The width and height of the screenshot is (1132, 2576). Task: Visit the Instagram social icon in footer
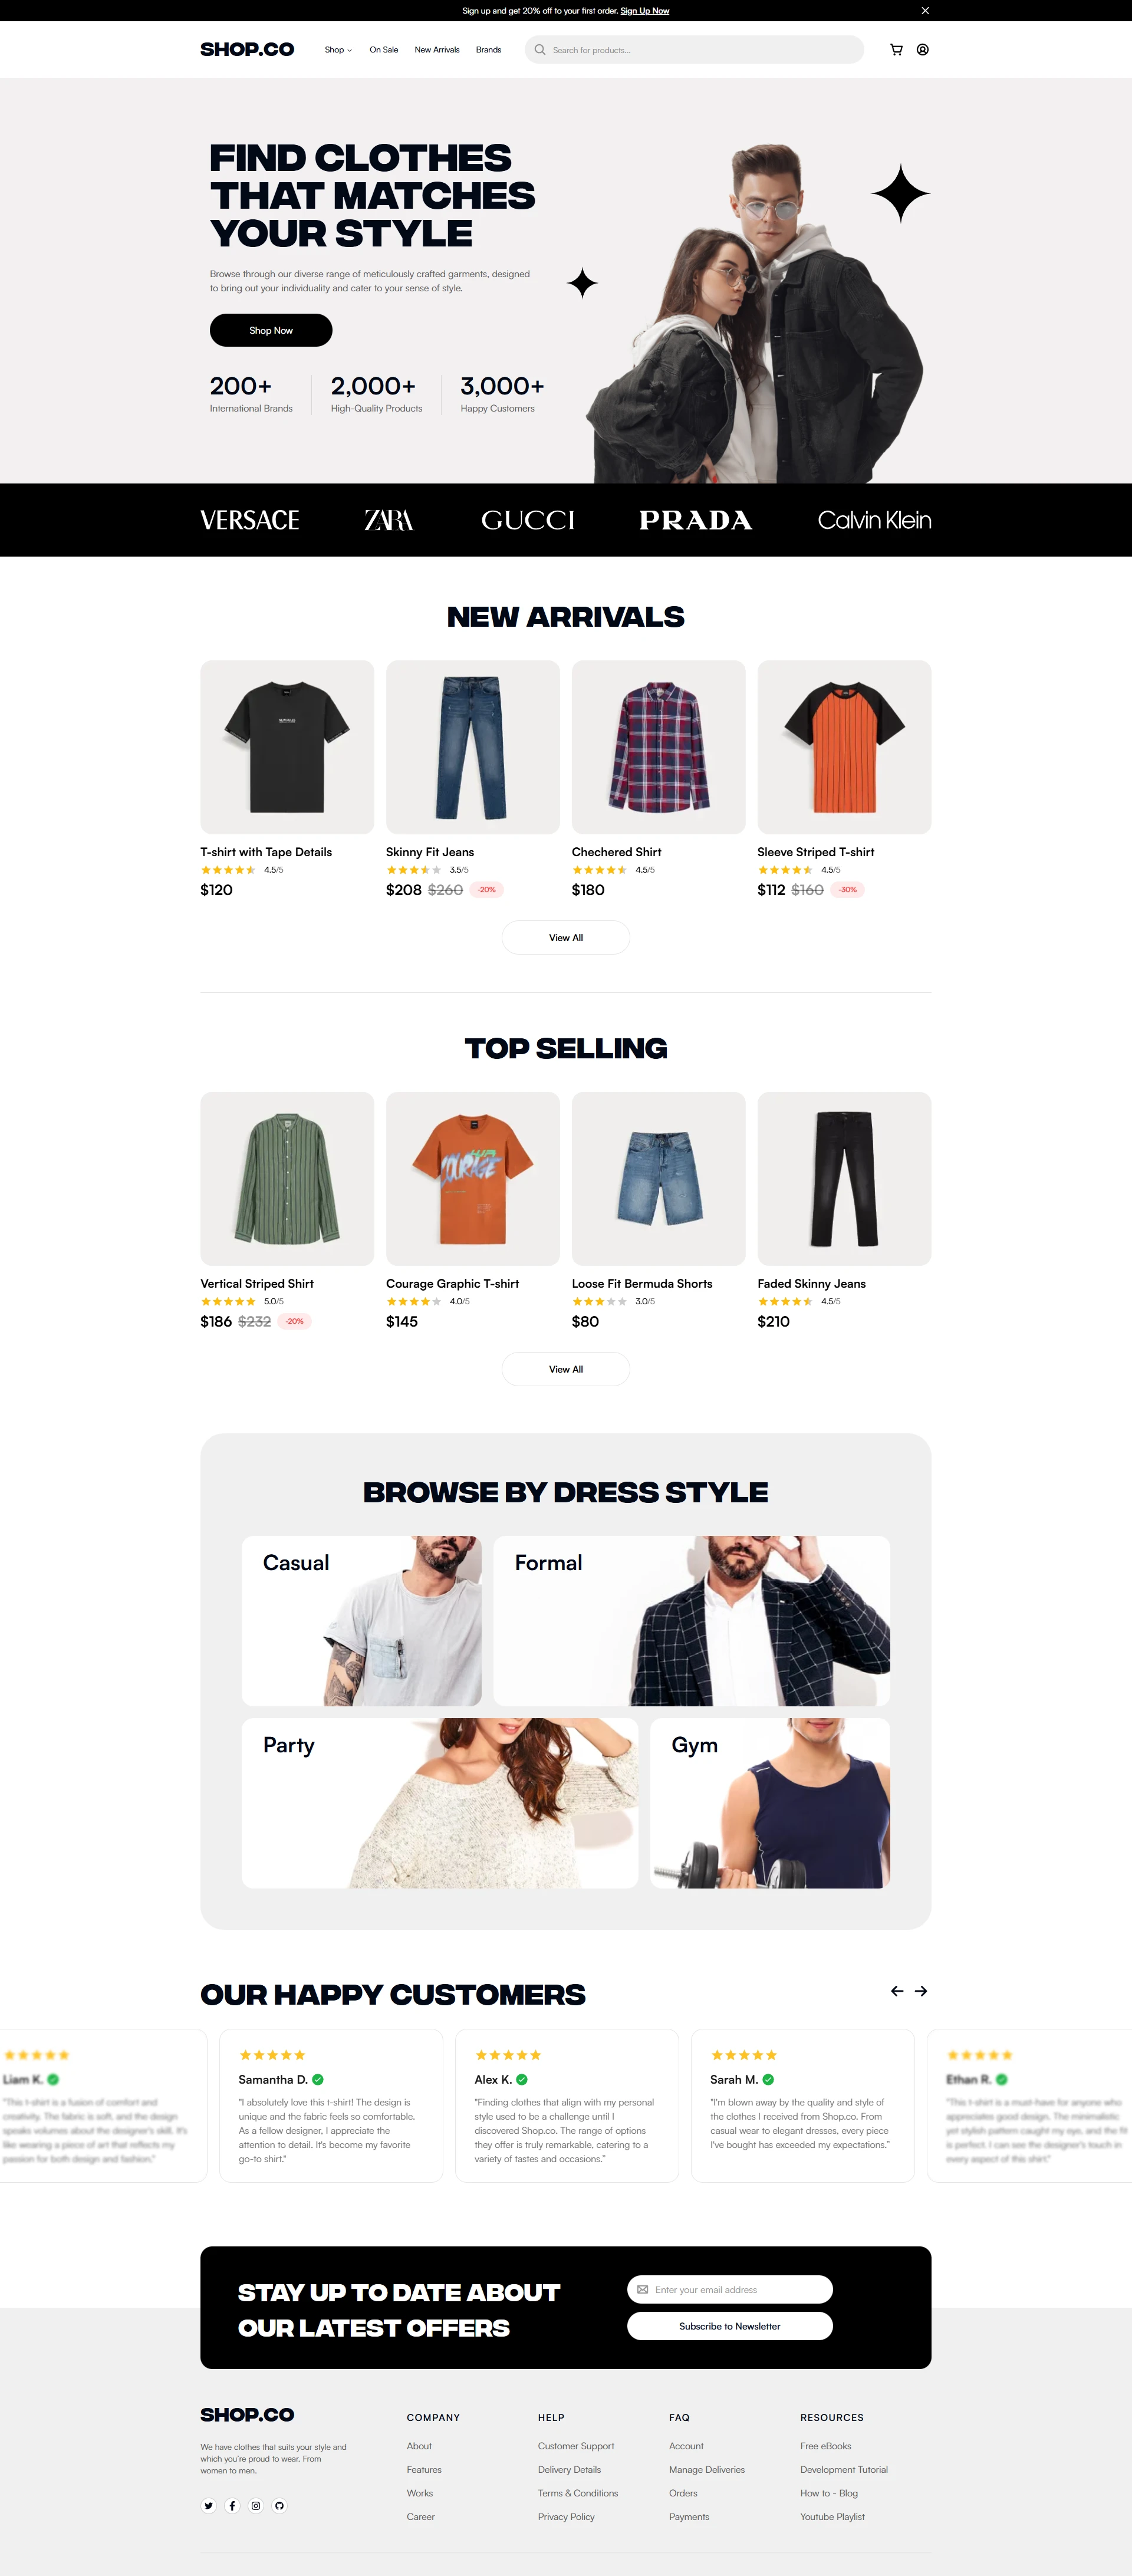point(256,2505)
